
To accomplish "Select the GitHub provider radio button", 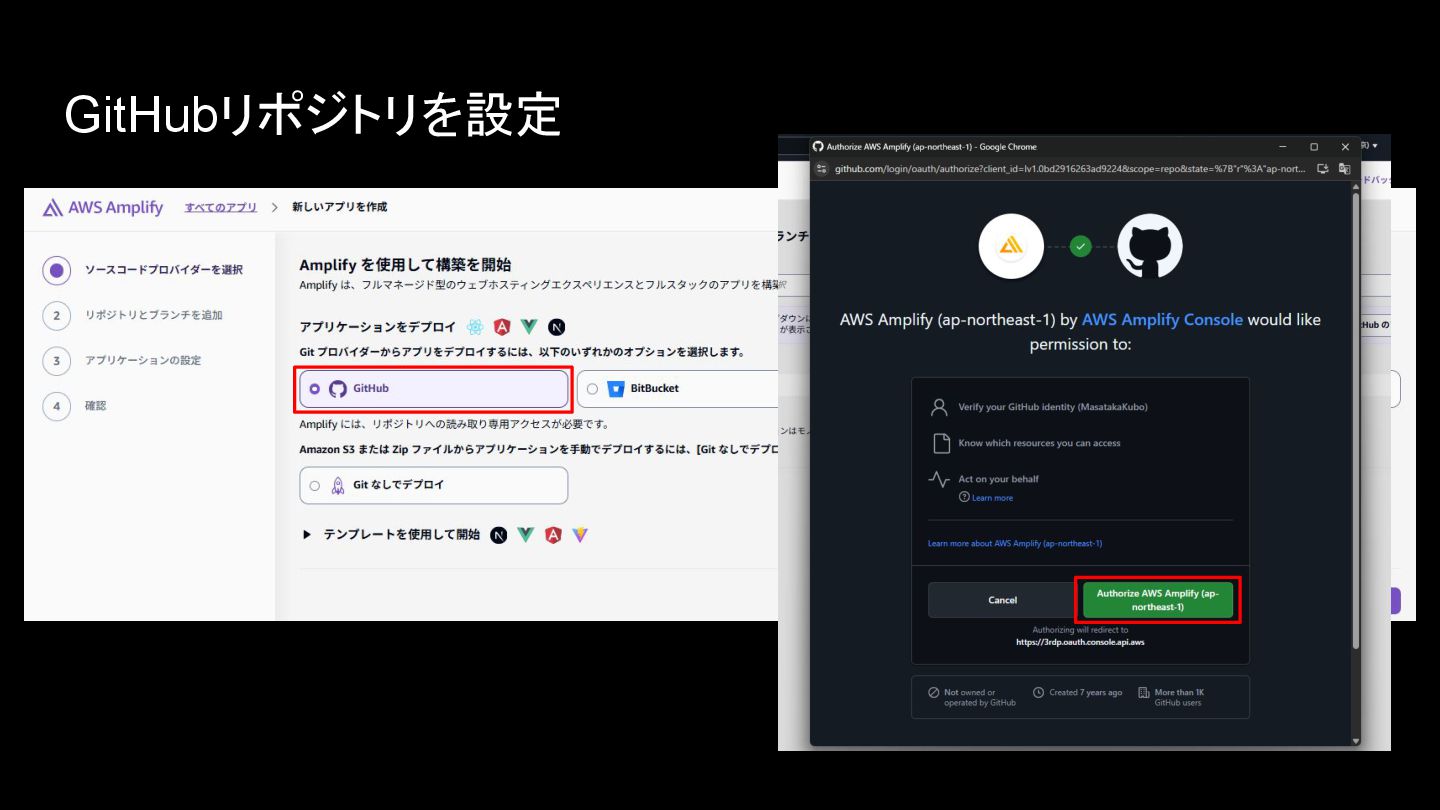I will (x=315, y=389).
